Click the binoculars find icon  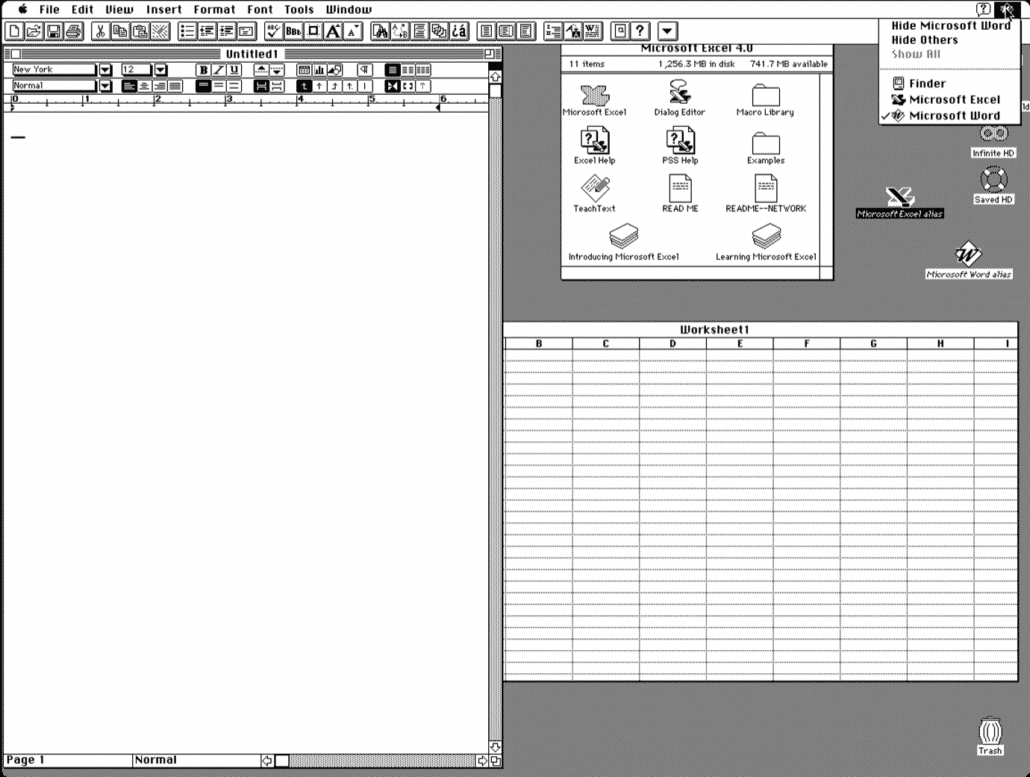tap(380, 31)
